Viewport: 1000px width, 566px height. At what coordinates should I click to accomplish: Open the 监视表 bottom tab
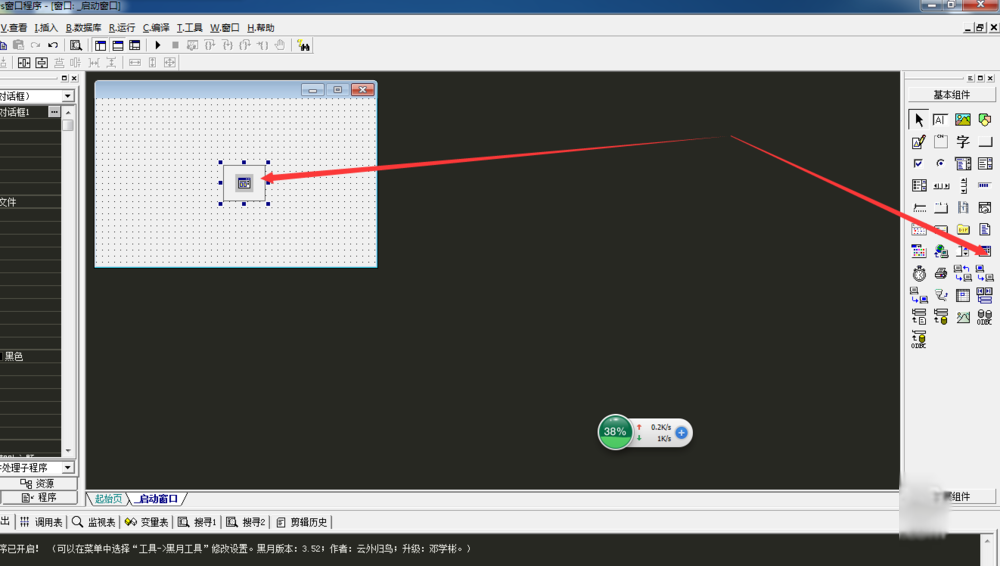pyautogui.click(x=94, y=522)
